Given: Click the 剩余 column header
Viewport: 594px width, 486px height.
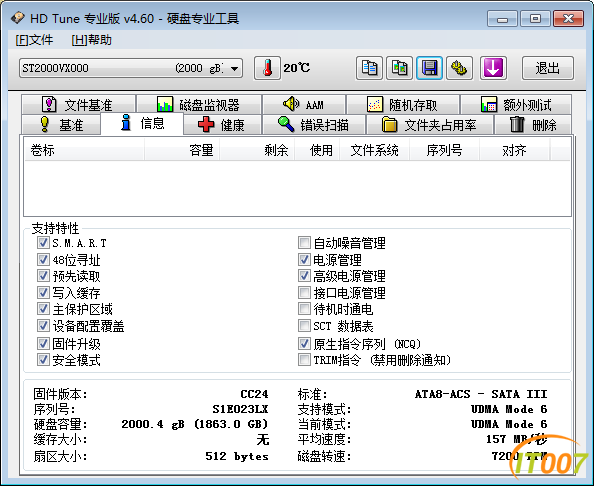Looking at the screenshot, I should [x=257, y=150].
